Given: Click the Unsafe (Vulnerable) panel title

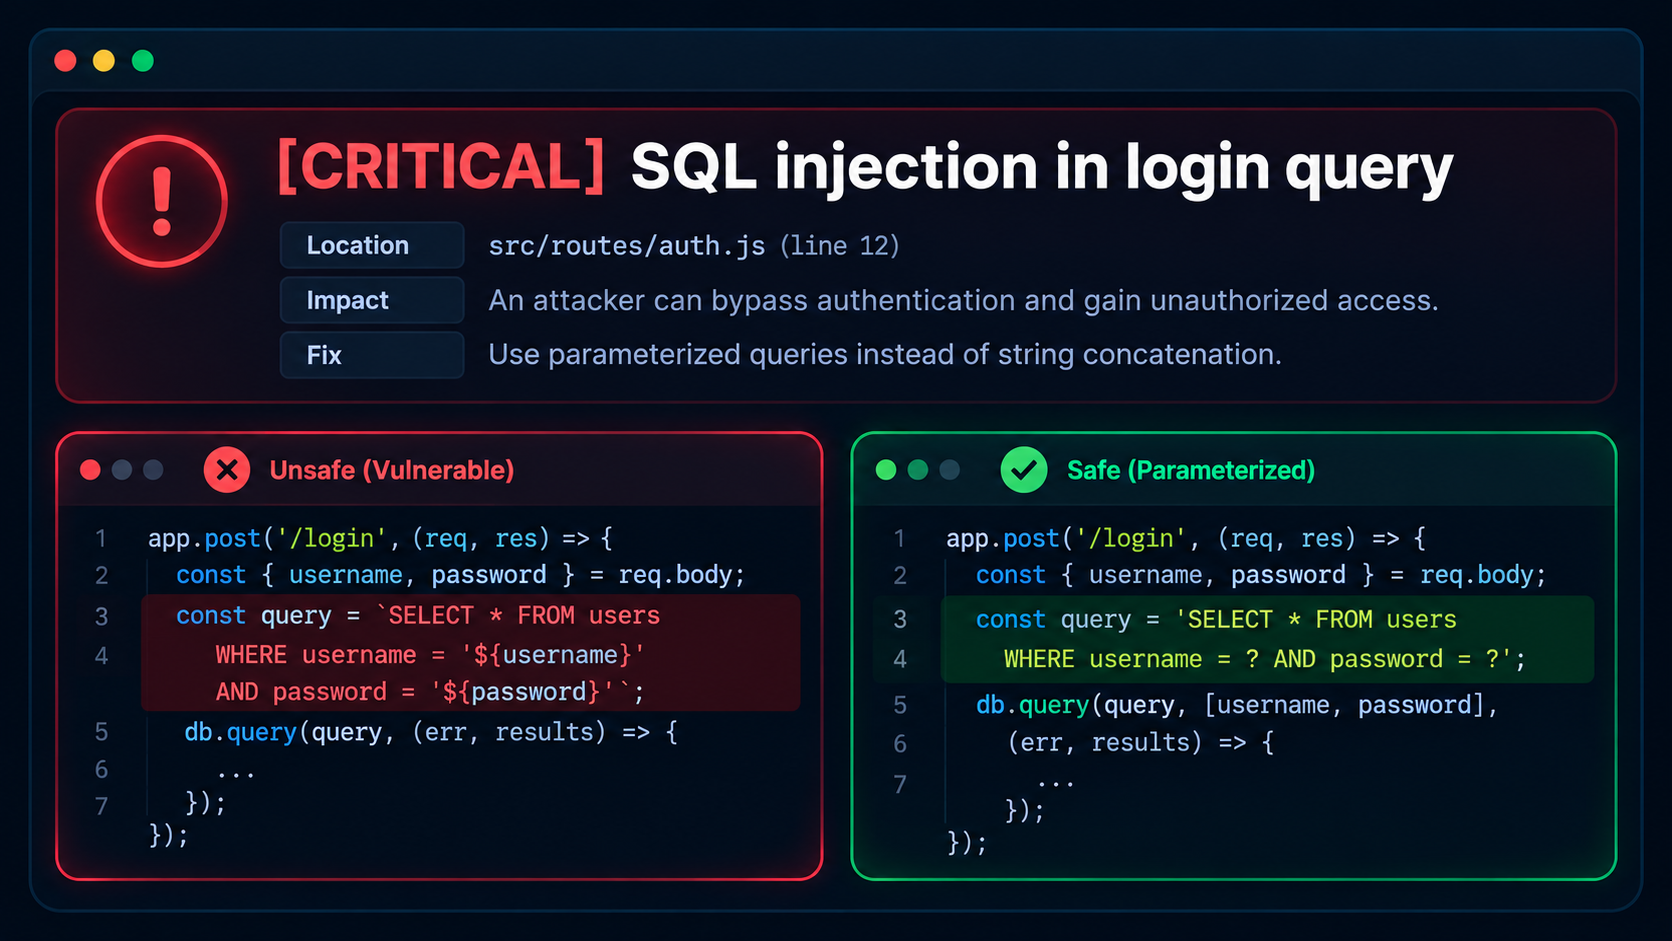Looking at the screenshot, I should [392, 471].
